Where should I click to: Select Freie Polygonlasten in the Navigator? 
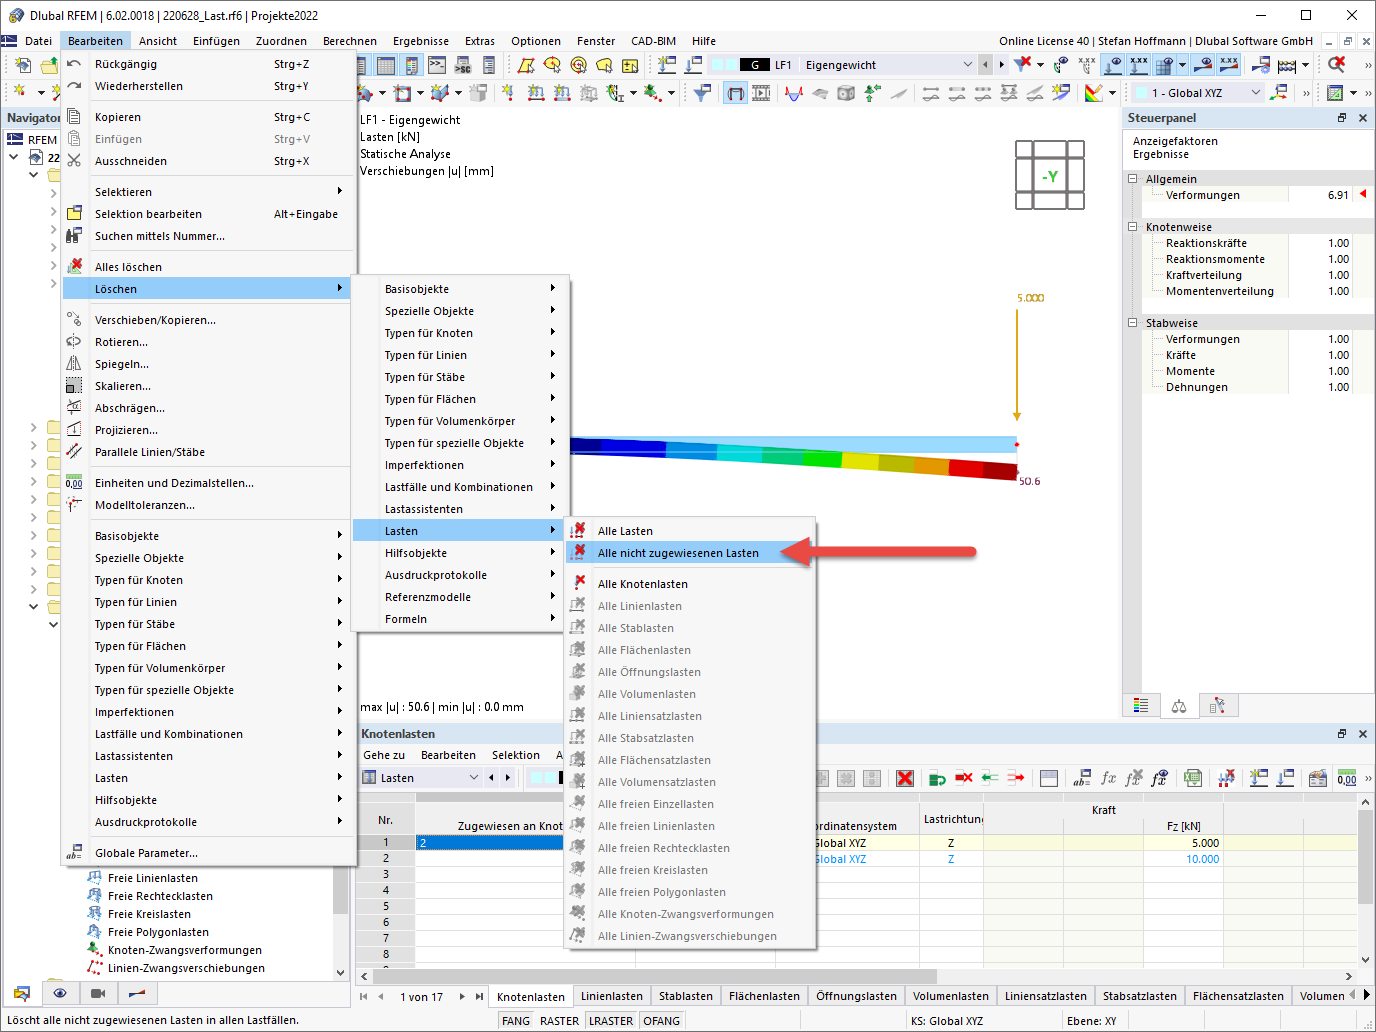[x=158, y=932]
